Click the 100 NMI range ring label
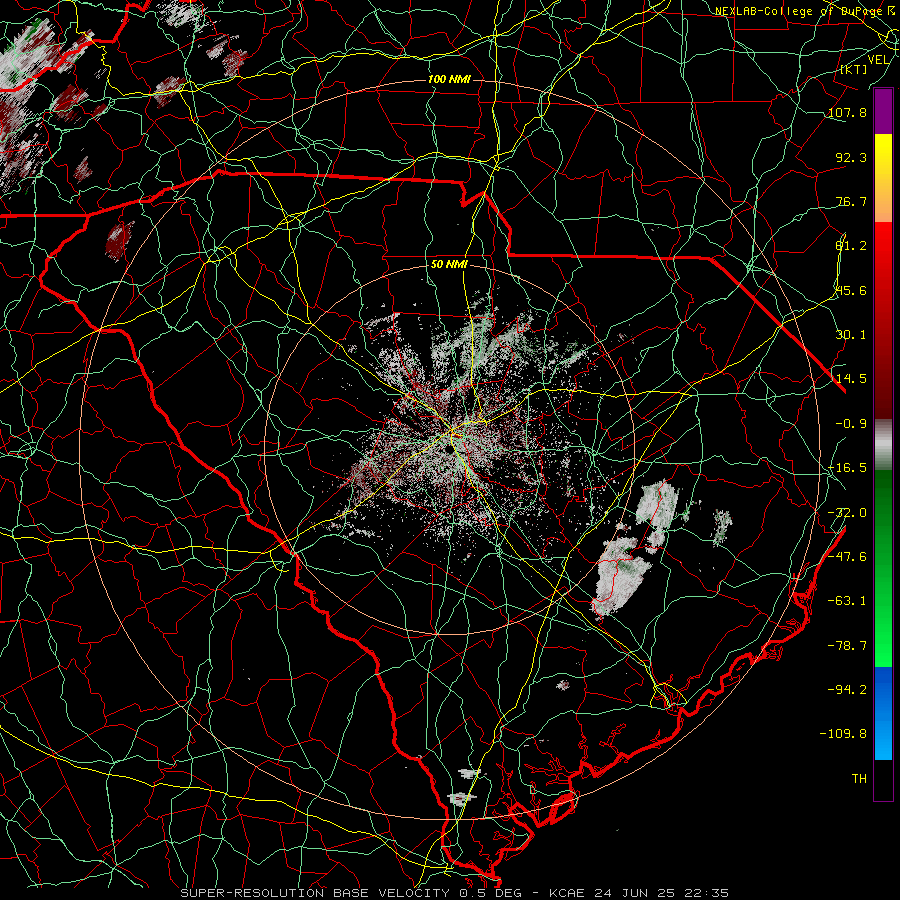 (x=449, y=79)
